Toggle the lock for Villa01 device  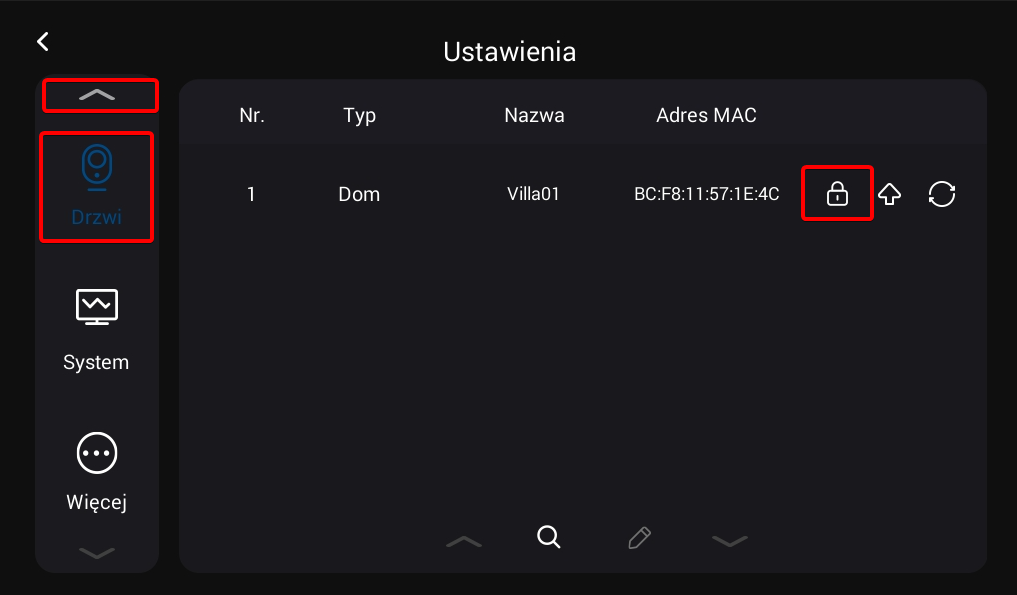(x=837, y=194)
